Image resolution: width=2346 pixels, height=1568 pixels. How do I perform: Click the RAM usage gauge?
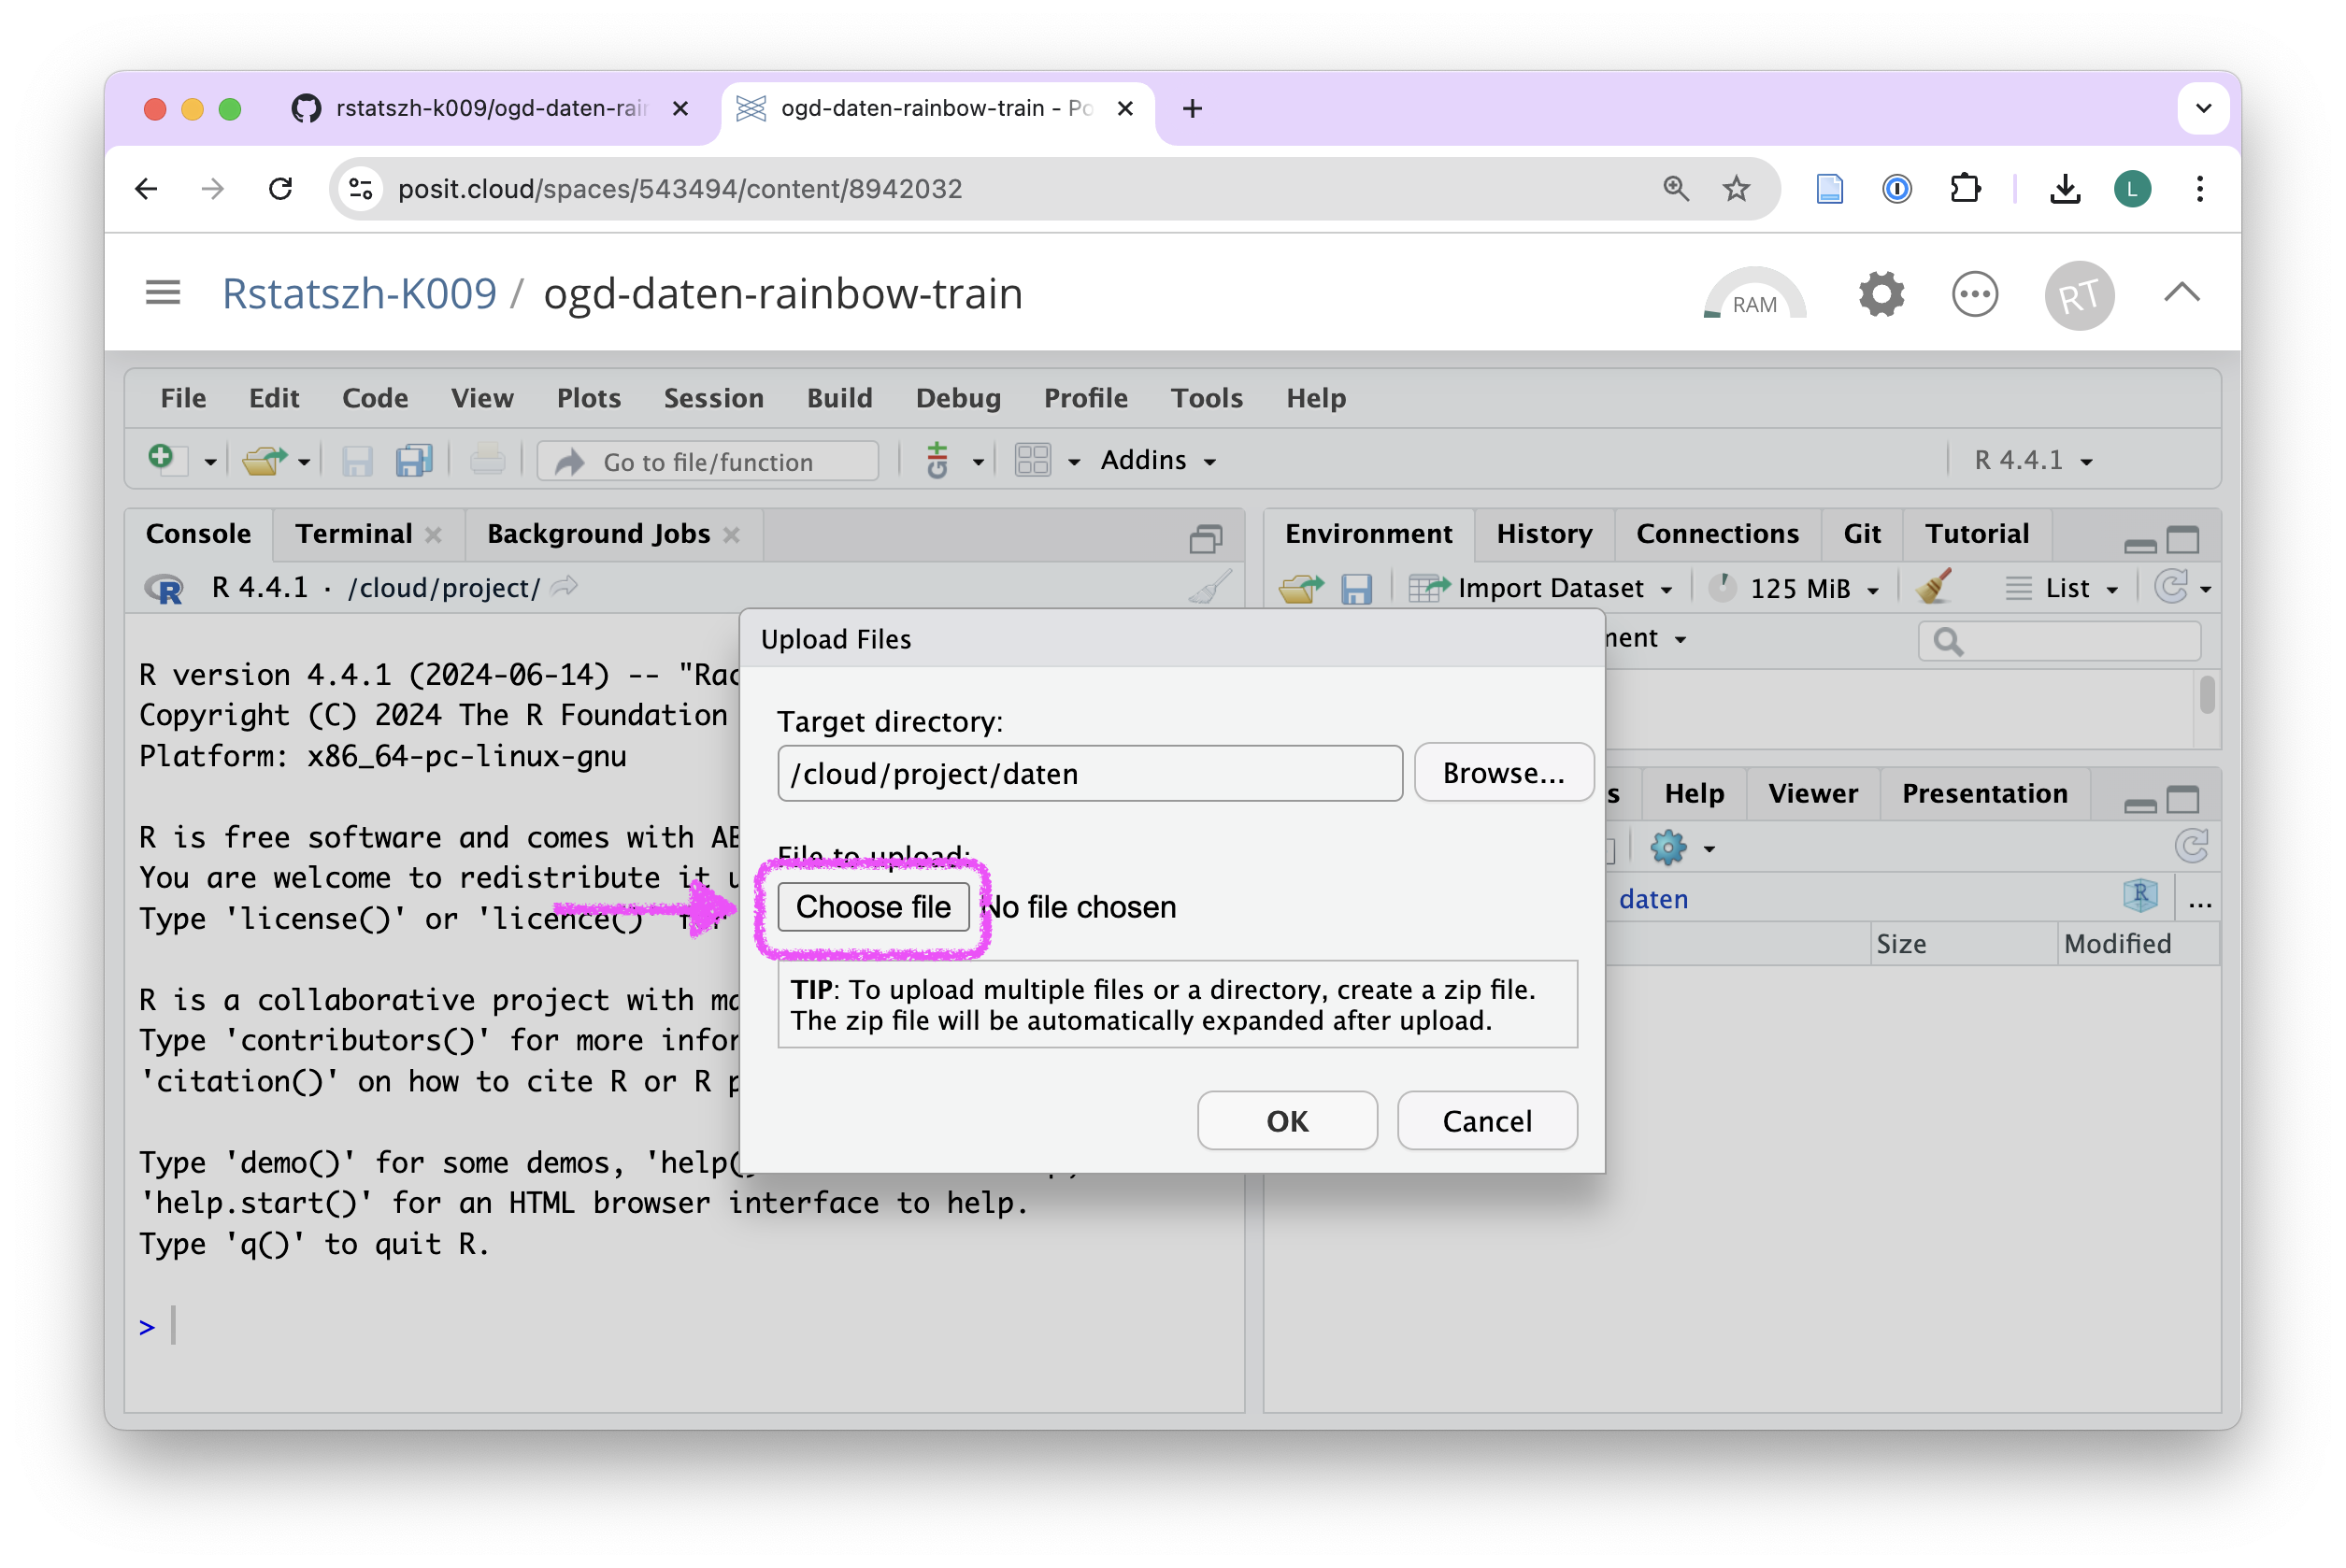[1754, 295]
